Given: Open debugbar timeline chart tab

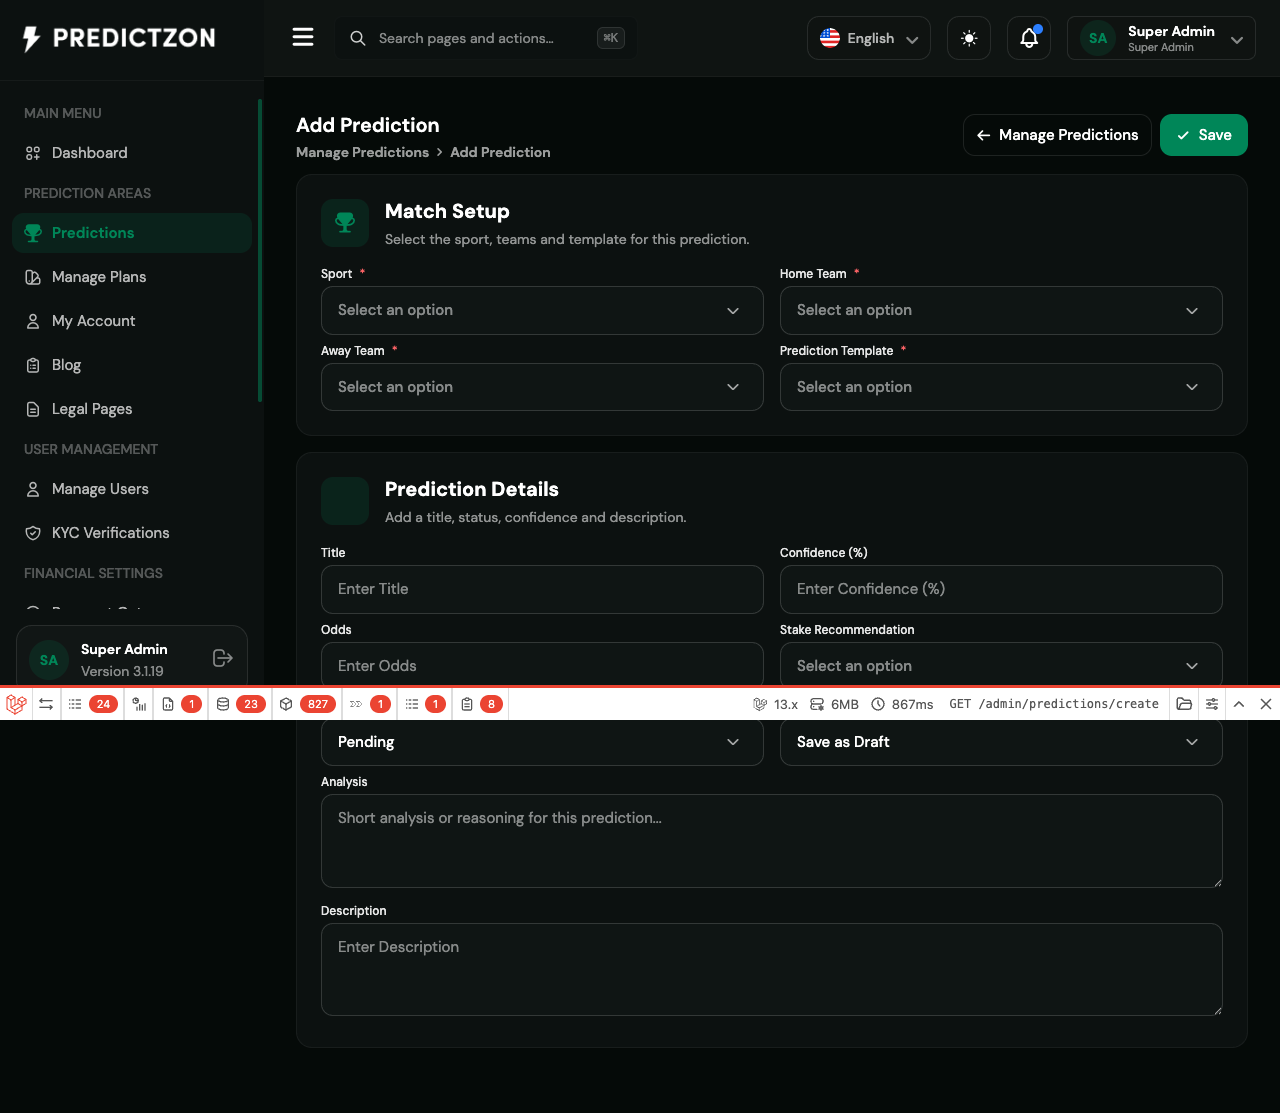Looking at the screenshot, I should pos(139,704).
